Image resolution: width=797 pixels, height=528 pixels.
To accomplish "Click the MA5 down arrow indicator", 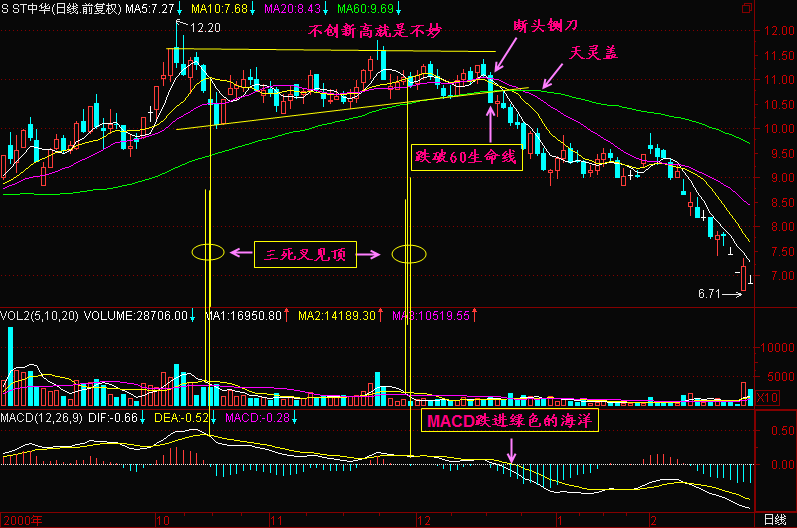I will click(x=179, y=8).
